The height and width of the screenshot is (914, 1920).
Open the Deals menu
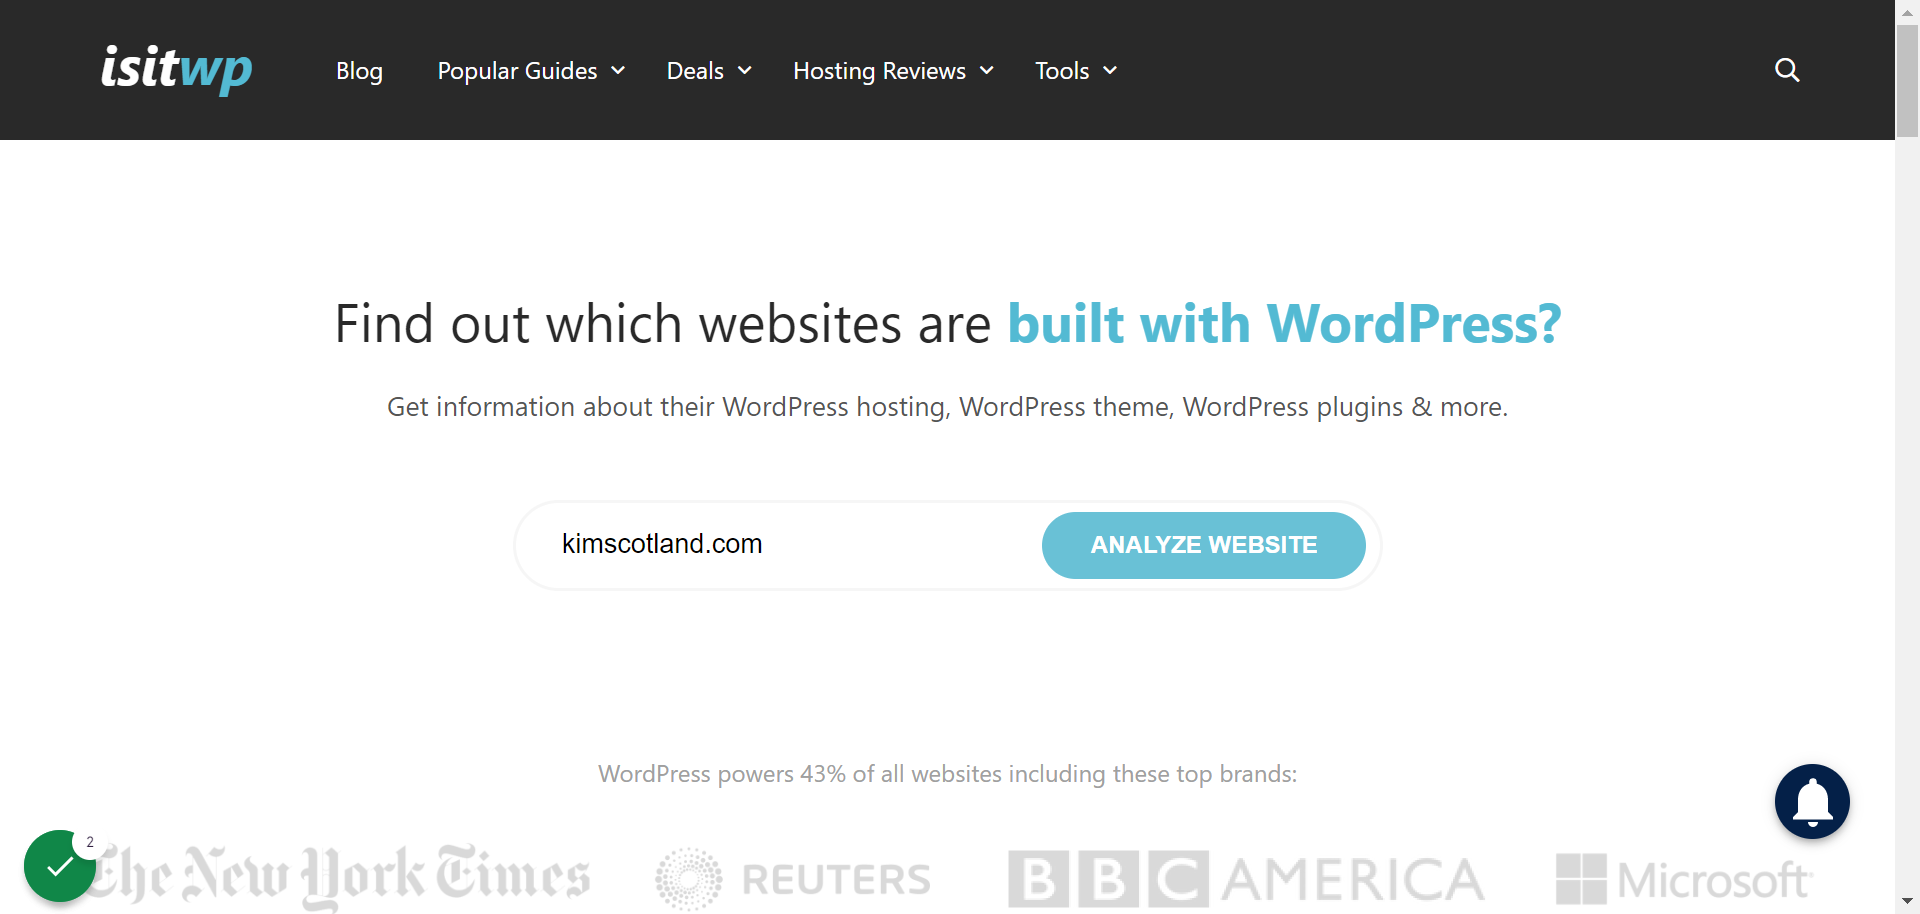(709, 71)
